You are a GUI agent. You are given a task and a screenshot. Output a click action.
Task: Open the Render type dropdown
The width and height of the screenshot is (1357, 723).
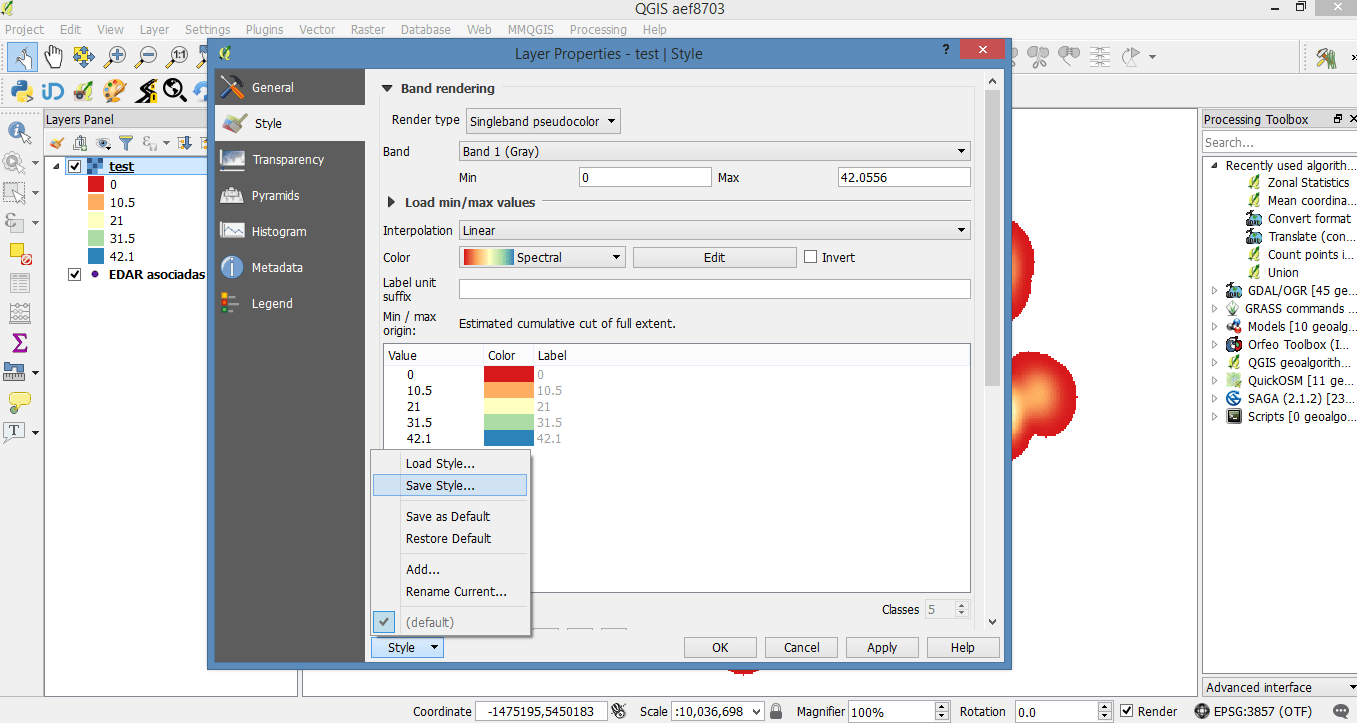(543, 120)
